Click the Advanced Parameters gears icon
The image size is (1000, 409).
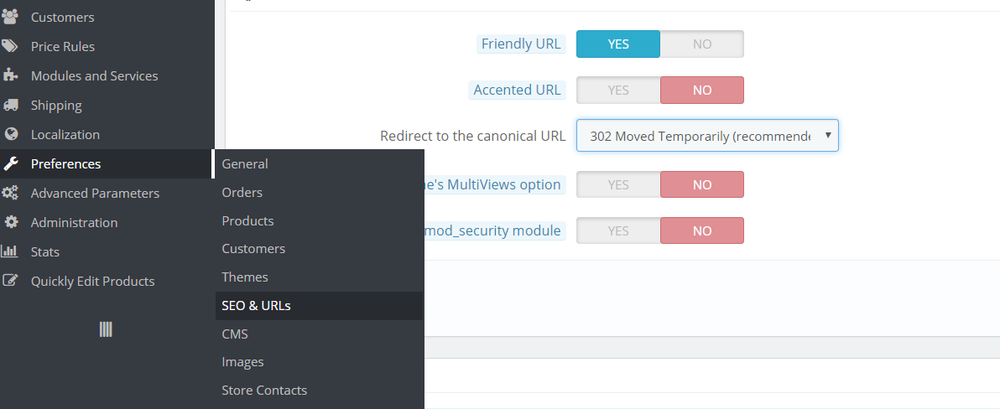point(11,193)
